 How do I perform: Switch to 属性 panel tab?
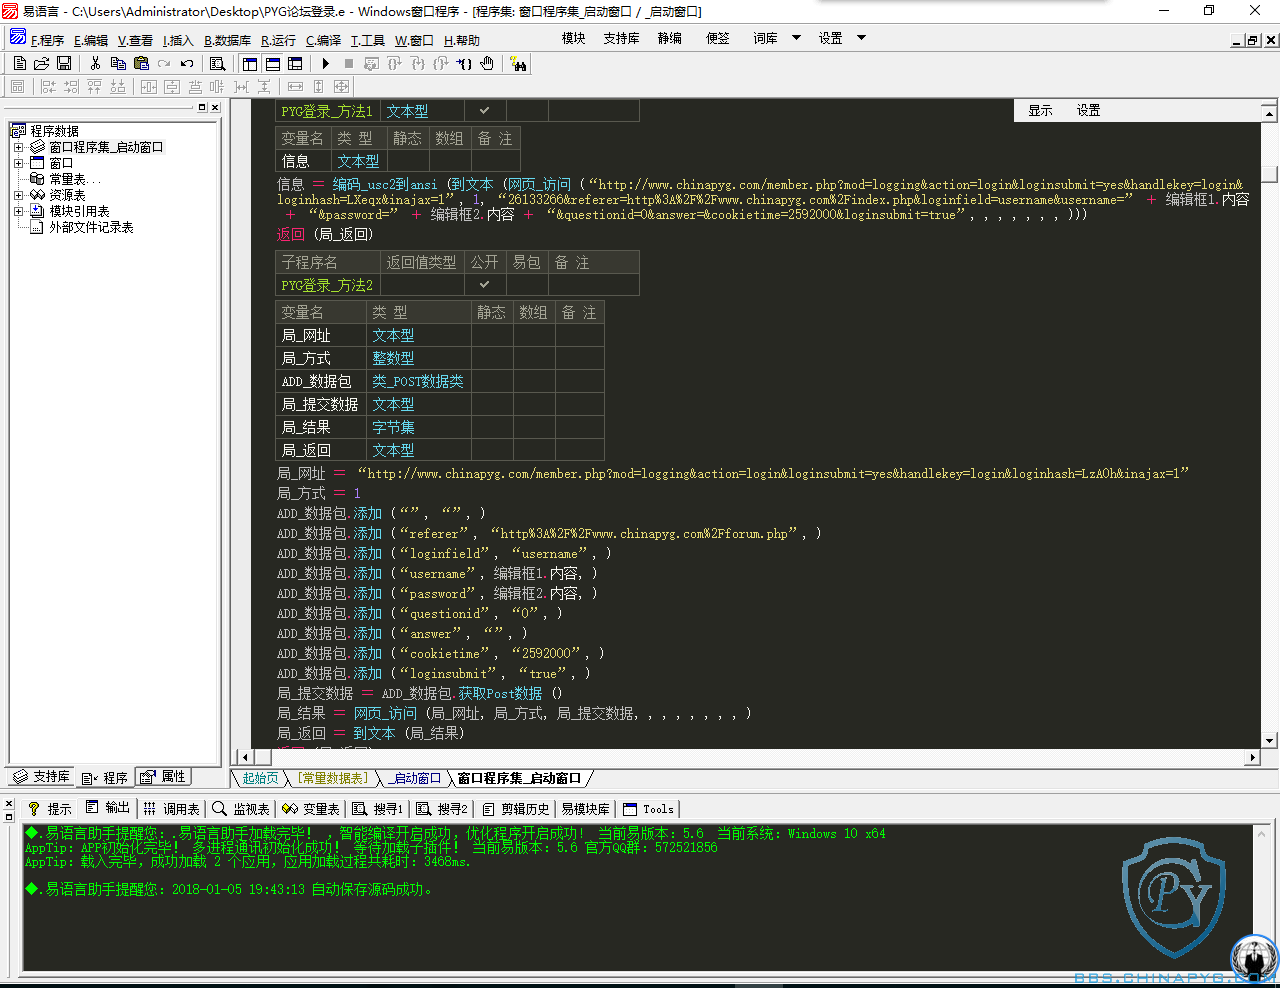(163, 777)
